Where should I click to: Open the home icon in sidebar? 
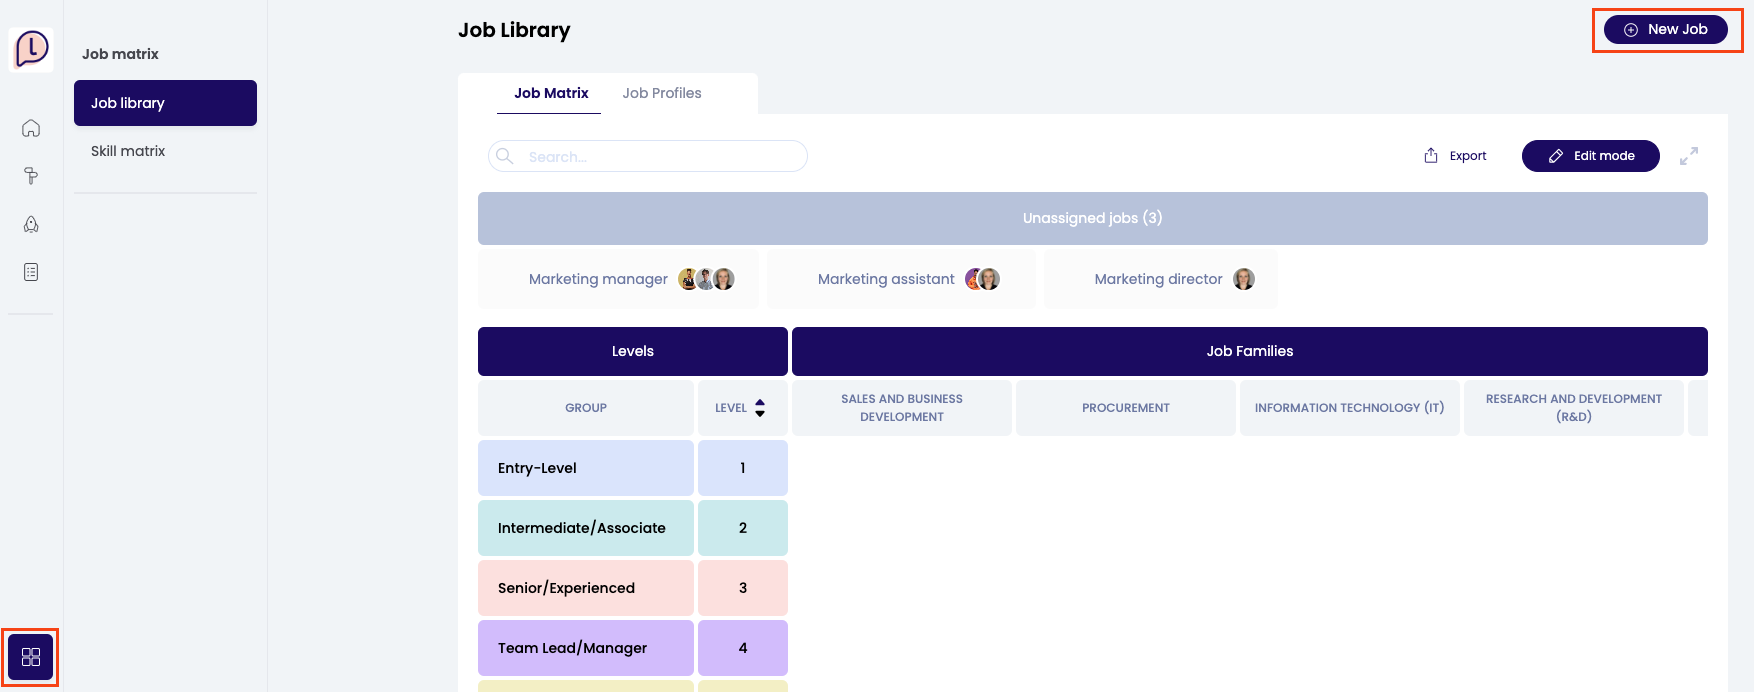[31, 128]
